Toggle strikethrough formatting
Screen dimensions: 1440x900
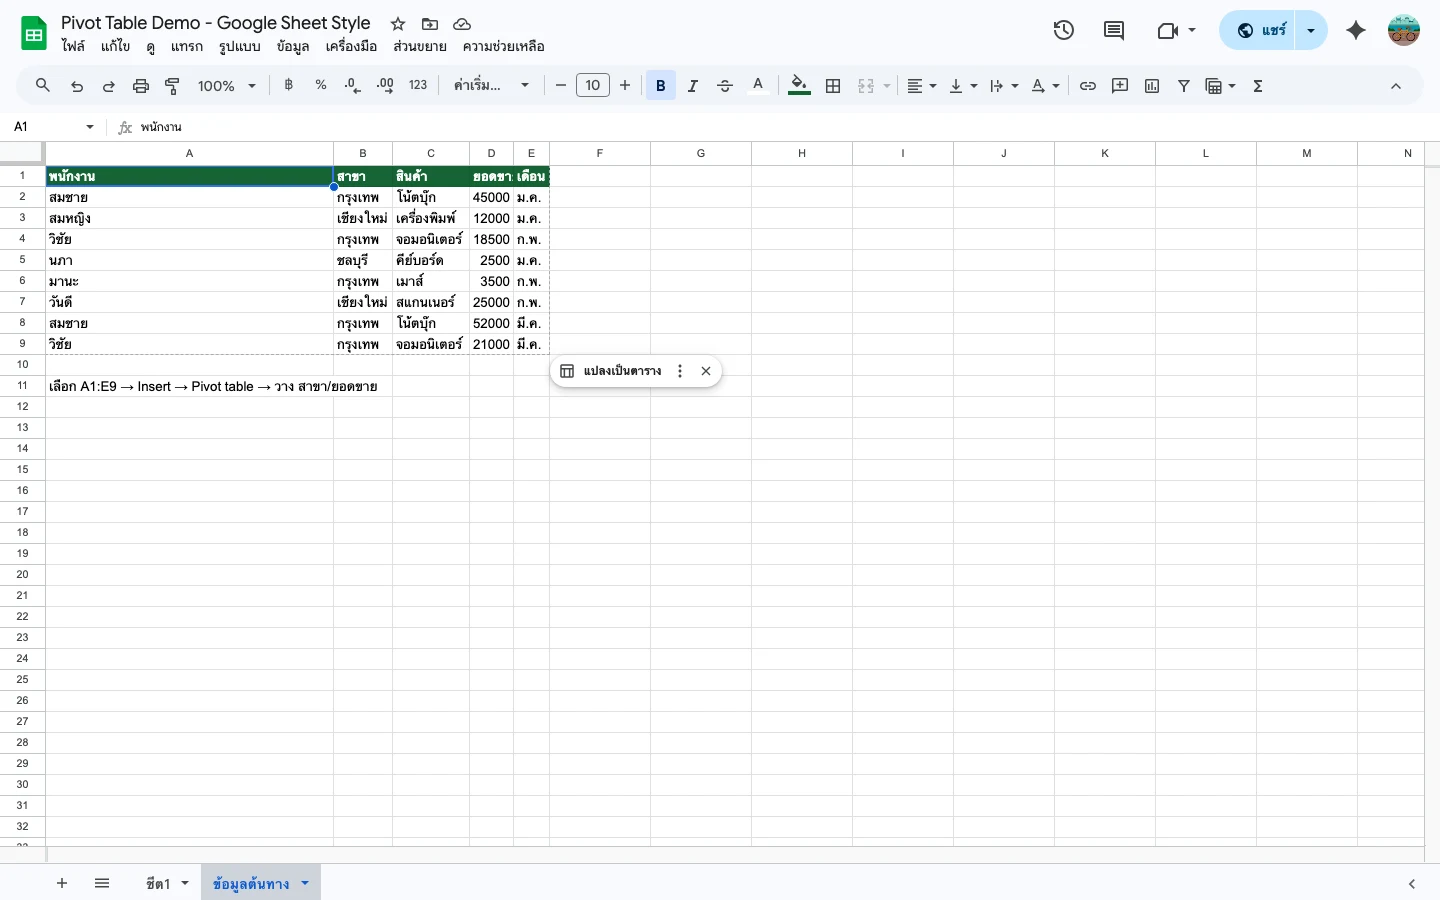pyautogui.click(x=725, y=85)
